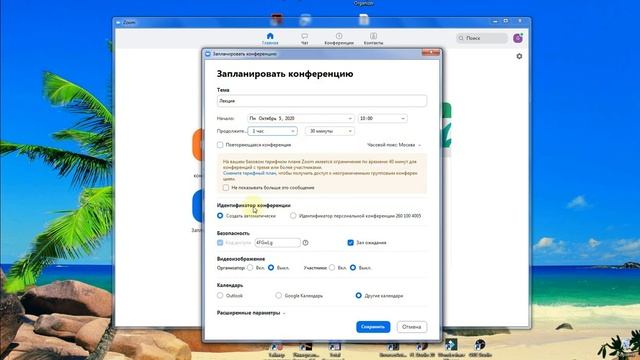Toggle the Код доступа checkbox
The height and width of the screenshot is (360, 640).
[x=220, y=242]
